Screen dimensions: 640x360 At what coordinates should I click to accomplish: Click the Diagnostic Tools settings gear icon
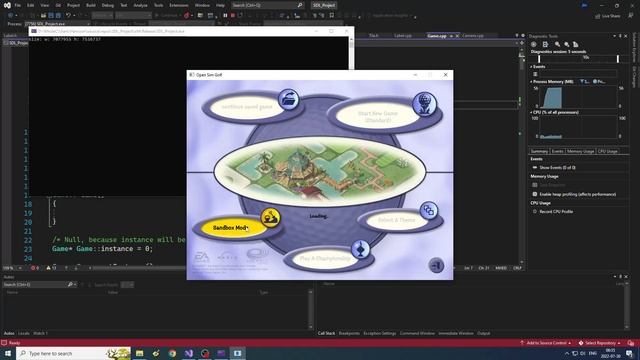point(533,44)
